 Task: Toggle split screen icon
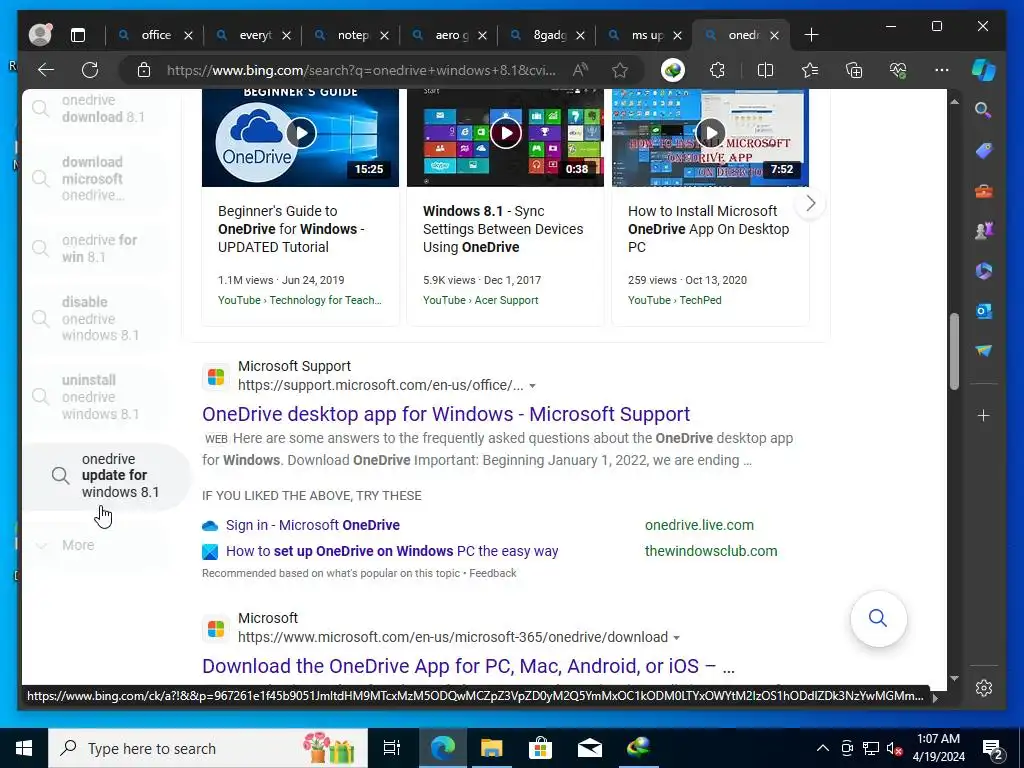pos(765,70)
